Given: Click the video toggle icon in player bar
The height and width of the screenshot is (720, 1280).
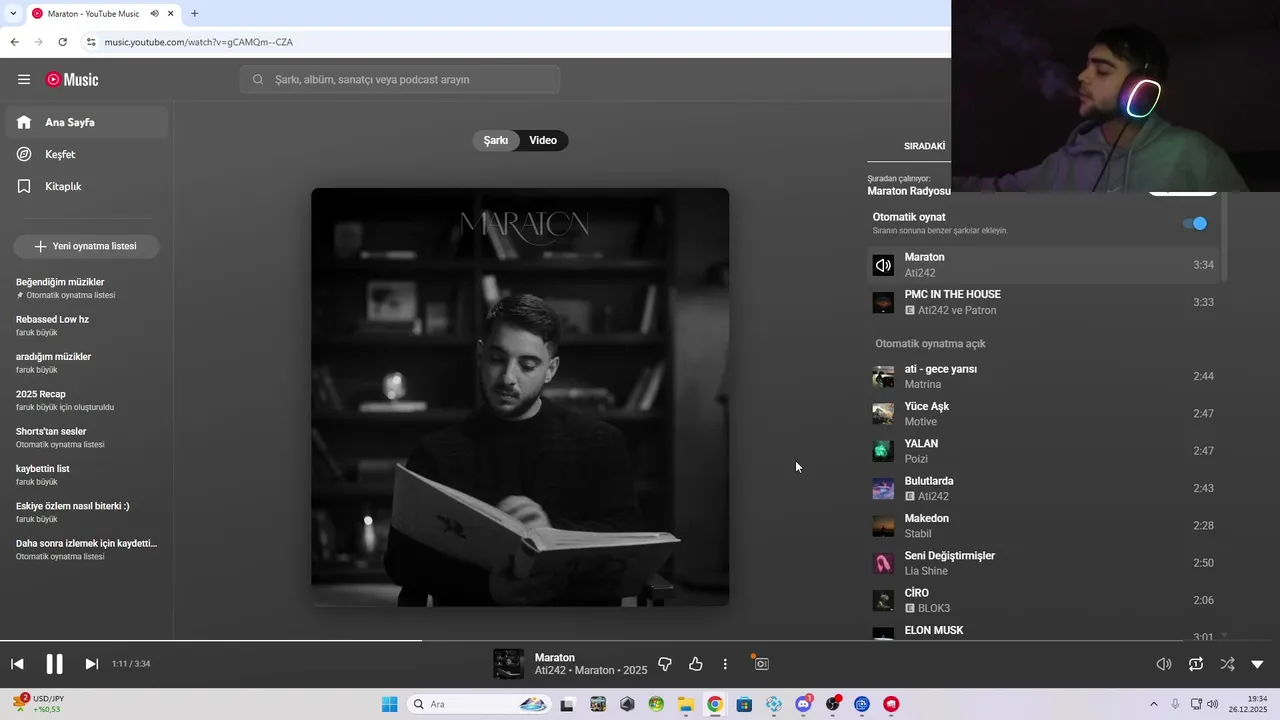Looking at the screenshot, I should point(761,663).
